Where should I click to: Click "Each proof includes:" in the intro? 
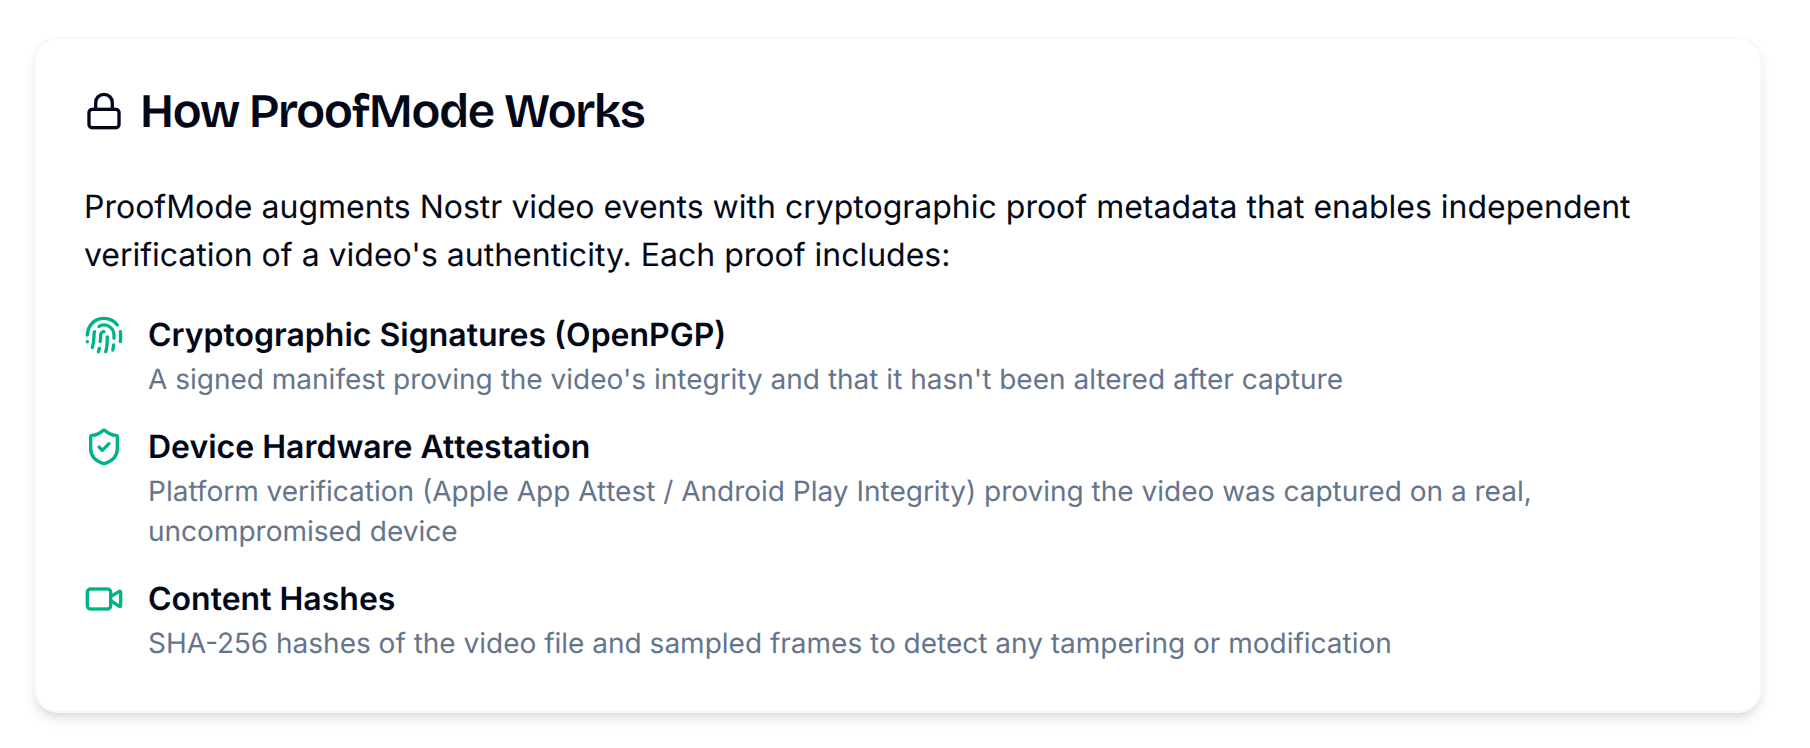(795, 255)
